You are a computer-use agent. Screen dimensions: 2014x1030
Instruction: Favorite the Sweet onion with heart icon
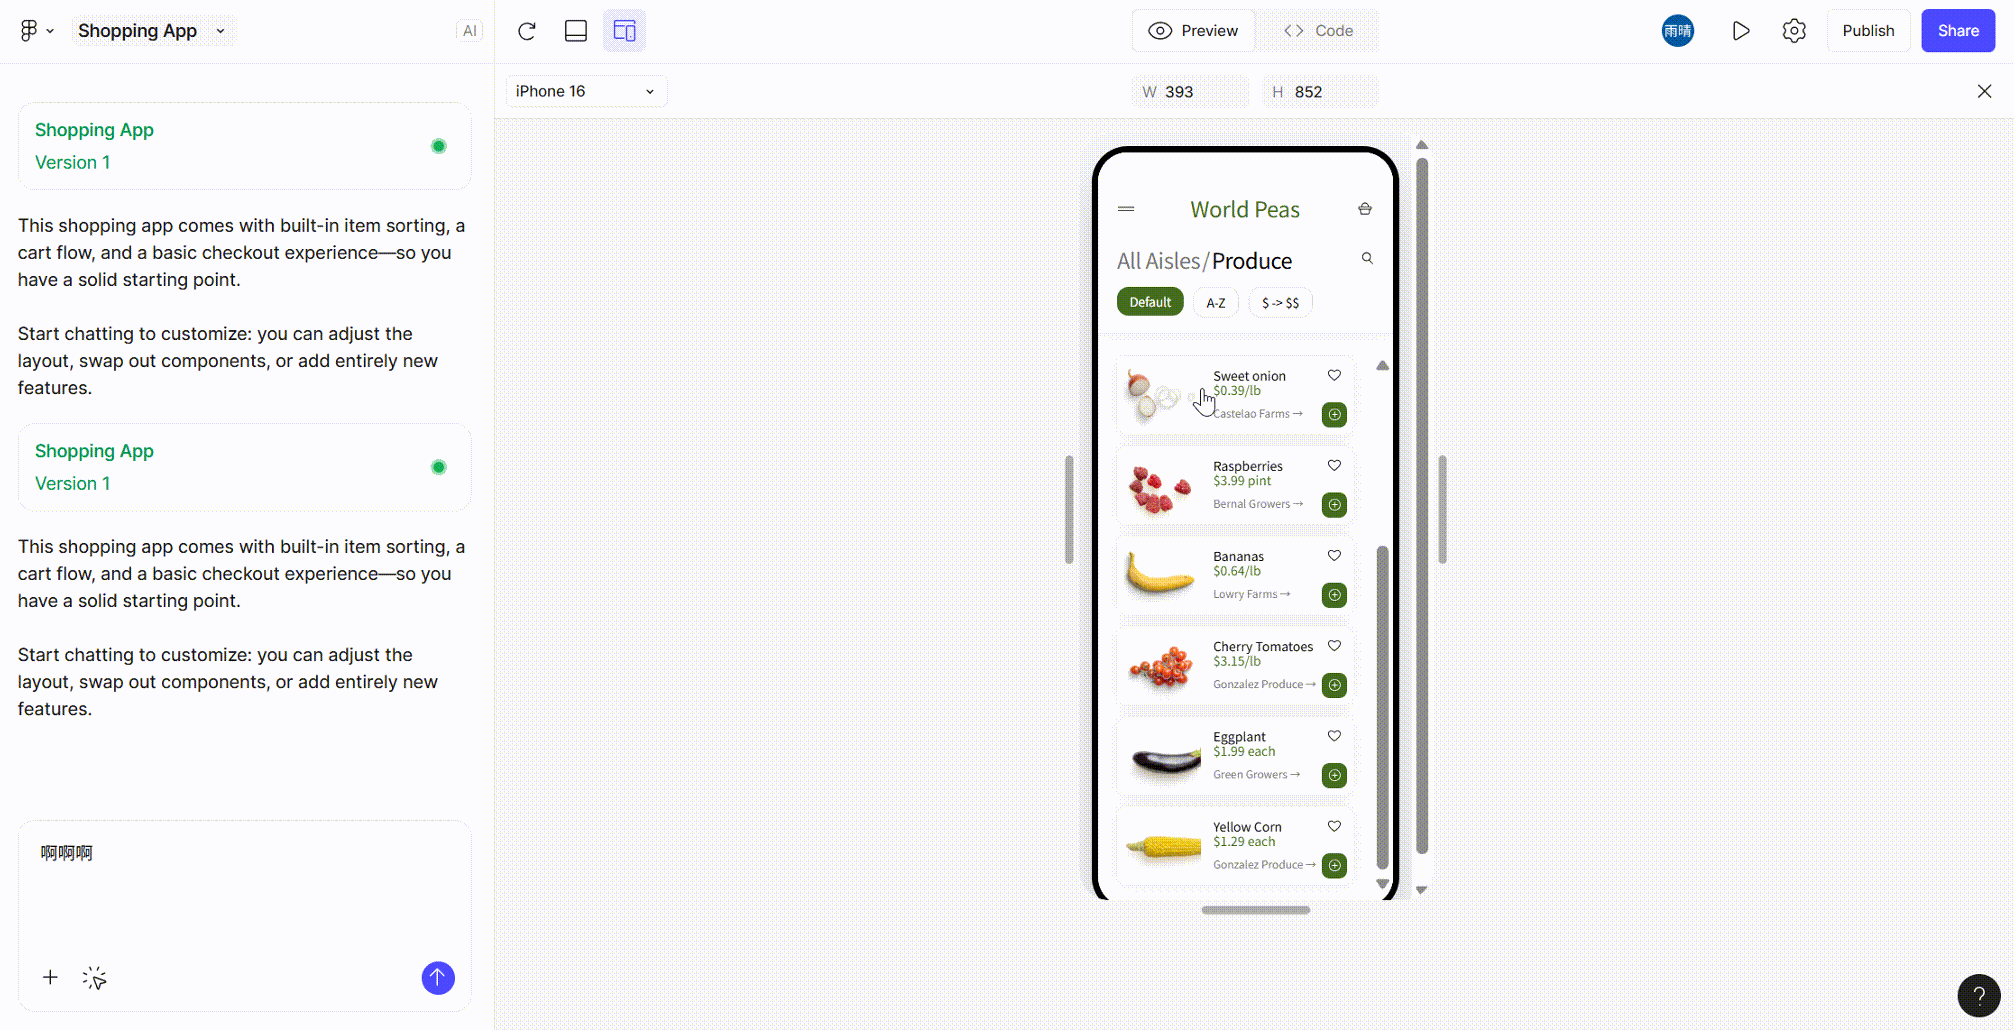tap(1334, 375)
